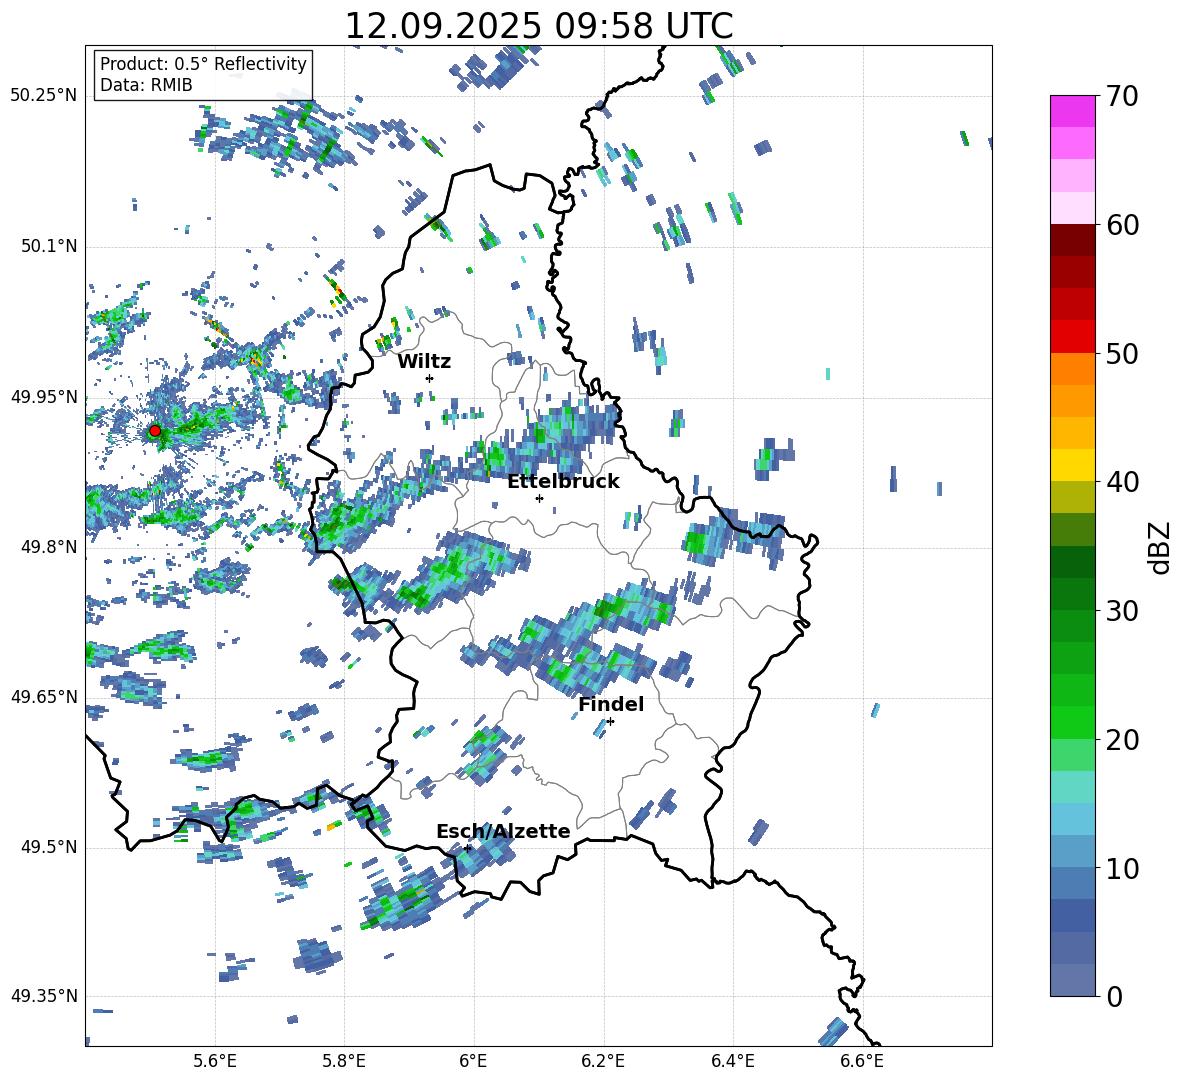Click the 60 value on colorbar

point(1123,225)
